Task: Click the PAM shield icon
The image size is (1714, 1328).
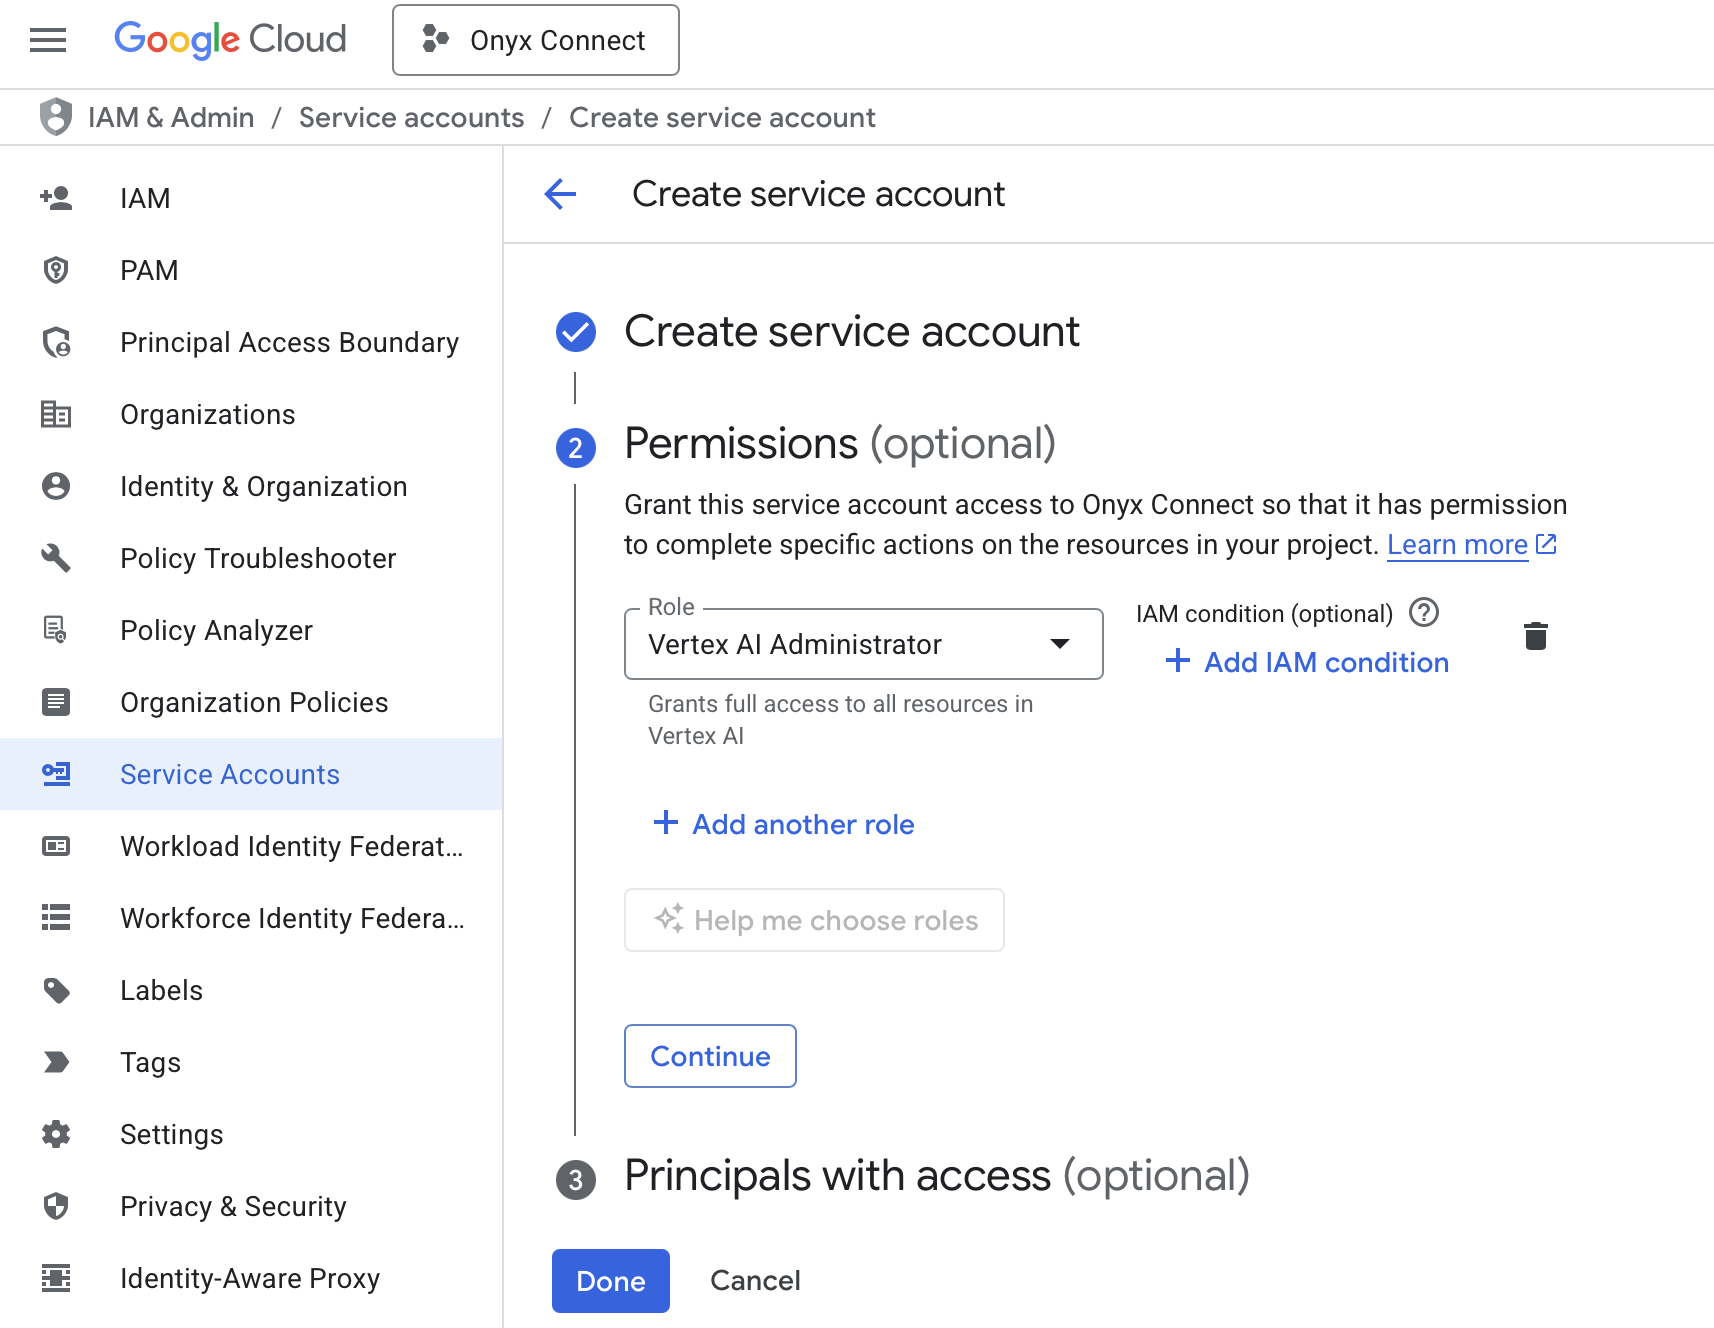Action: click(55, 270)
